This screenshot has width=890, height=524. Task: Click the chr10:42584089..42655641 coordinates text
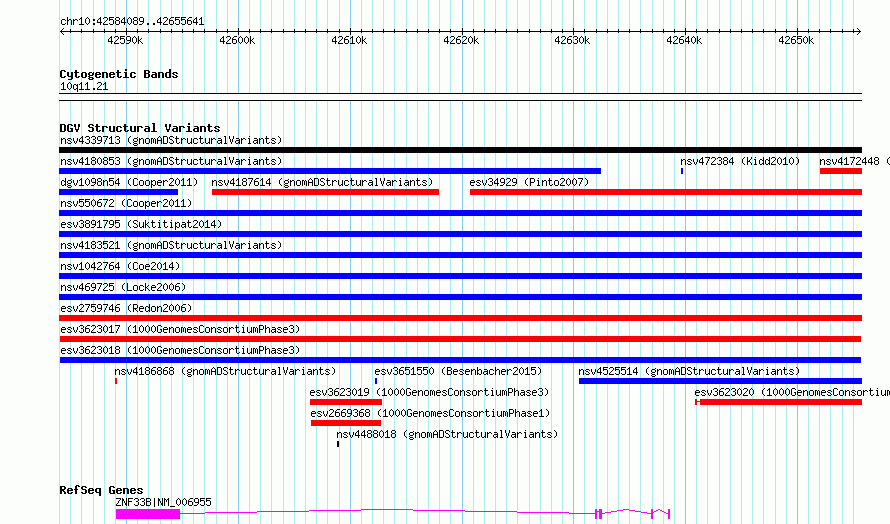[x=132, y=22]
